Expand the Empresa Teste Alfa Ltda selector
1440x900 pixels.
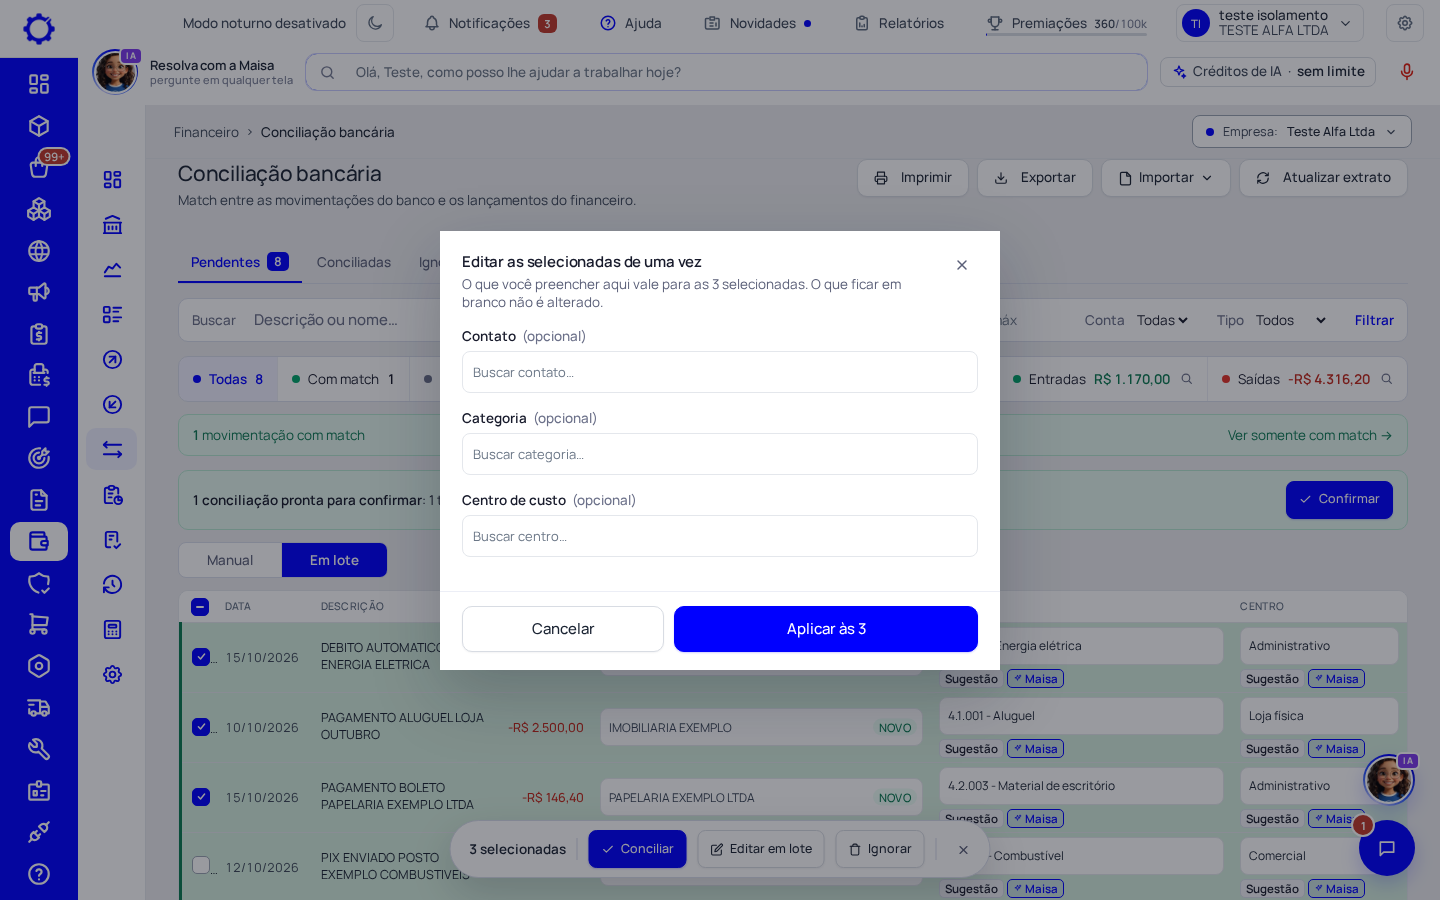click(x=1301, y=132)
